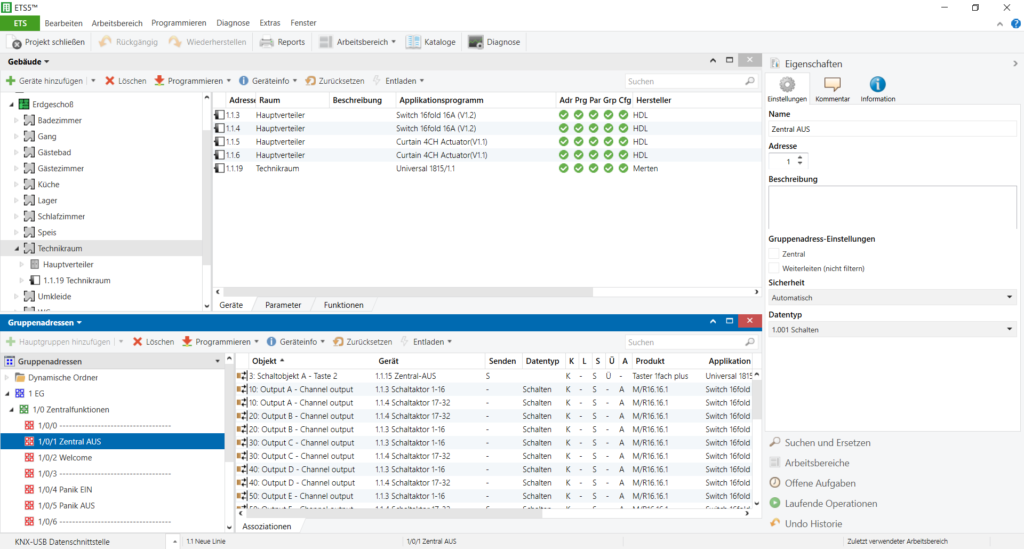Sort by the Applikationsprogramm column header
This screenshot has height=549, width=1024.
click(441, 100)
